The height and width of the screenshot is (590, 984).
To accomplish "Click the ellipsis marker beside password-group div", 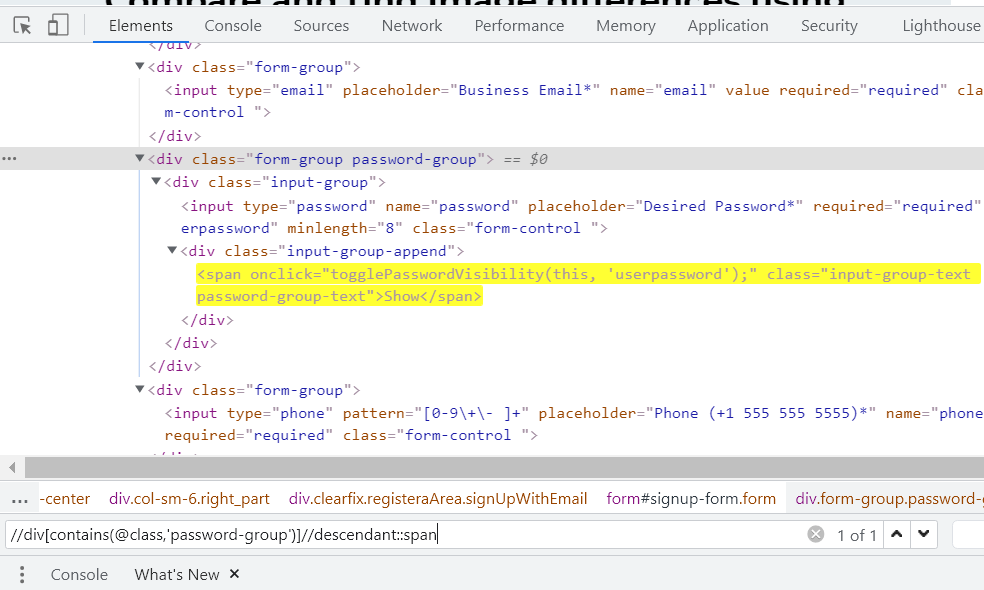I will 9,158.
